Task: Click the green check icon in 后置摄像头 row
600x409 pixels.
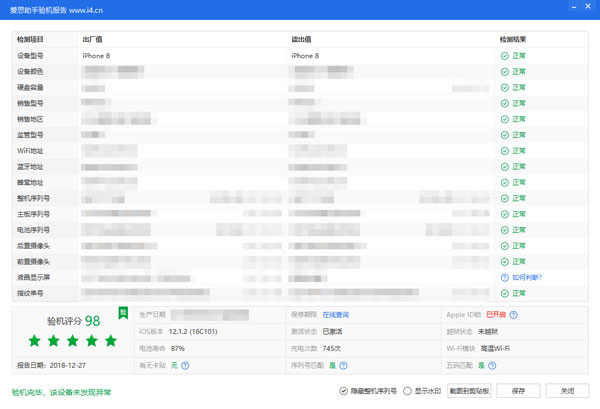Action: (x=505, y=246)
